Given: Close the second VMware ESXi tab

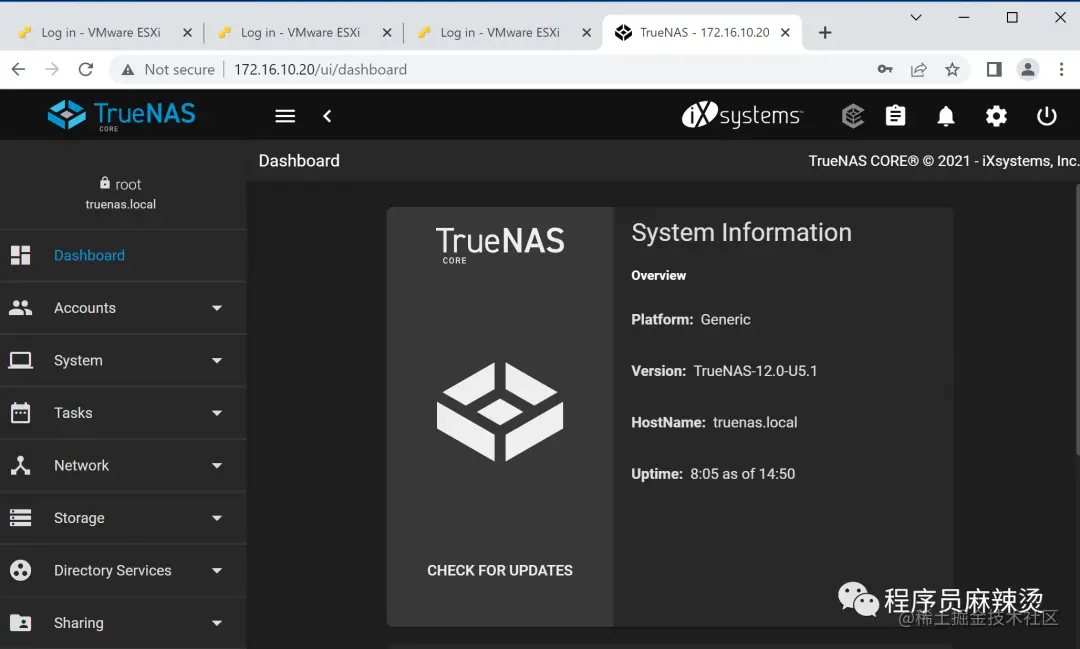Looking at the screenshot, I should (x=387, y=32).
